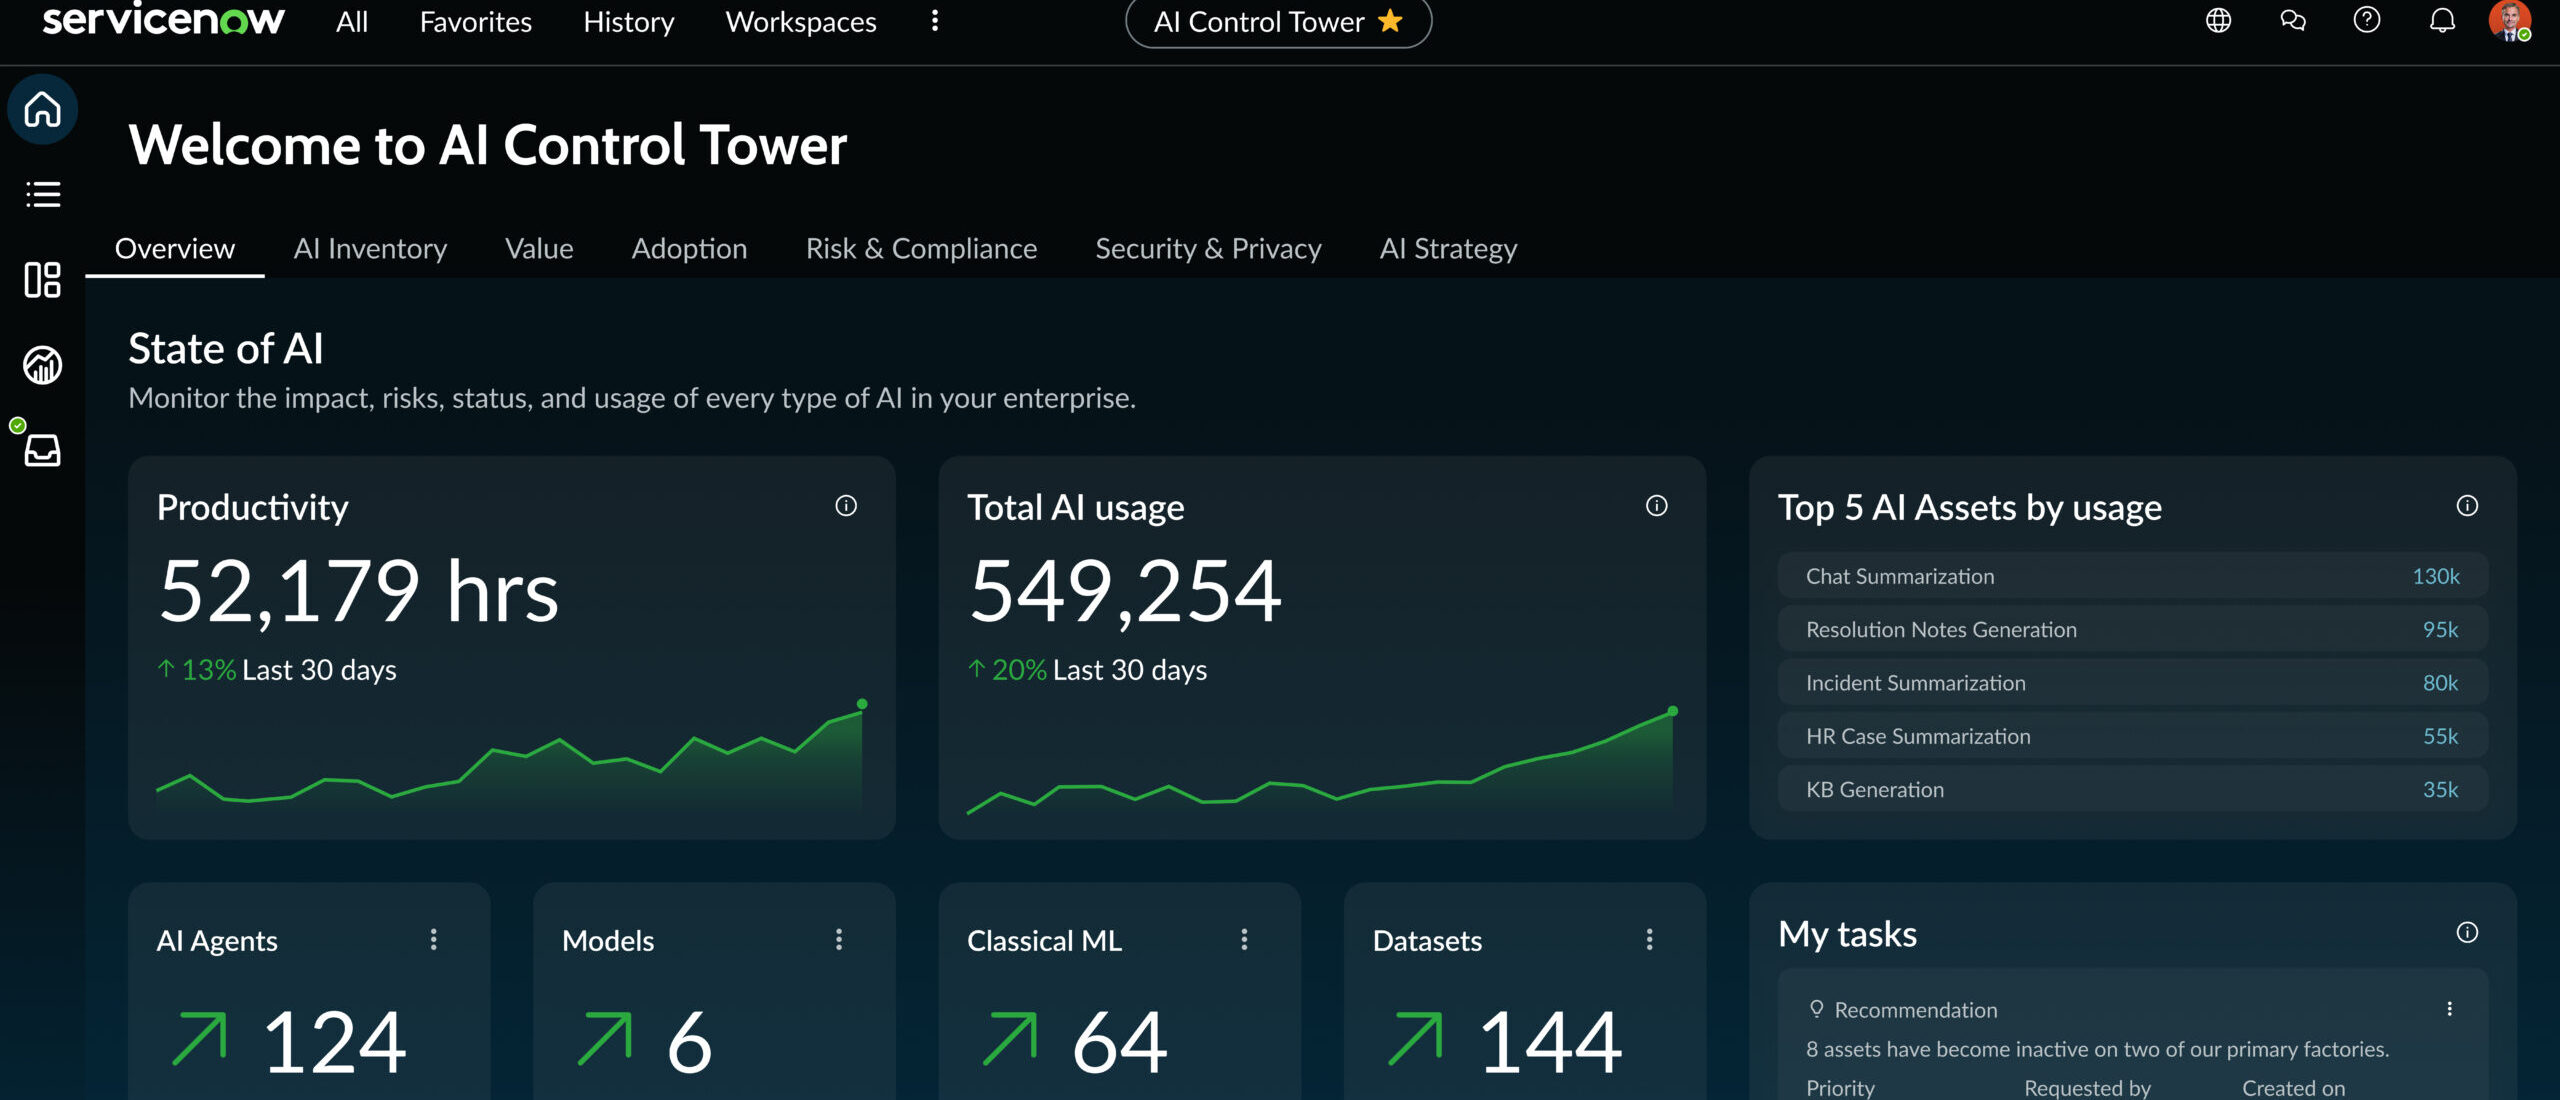The height and width of the screenshot is (1100, 2560).
Task: Click the AI Agents trend arrow icon
Action: coord(199,1038)
